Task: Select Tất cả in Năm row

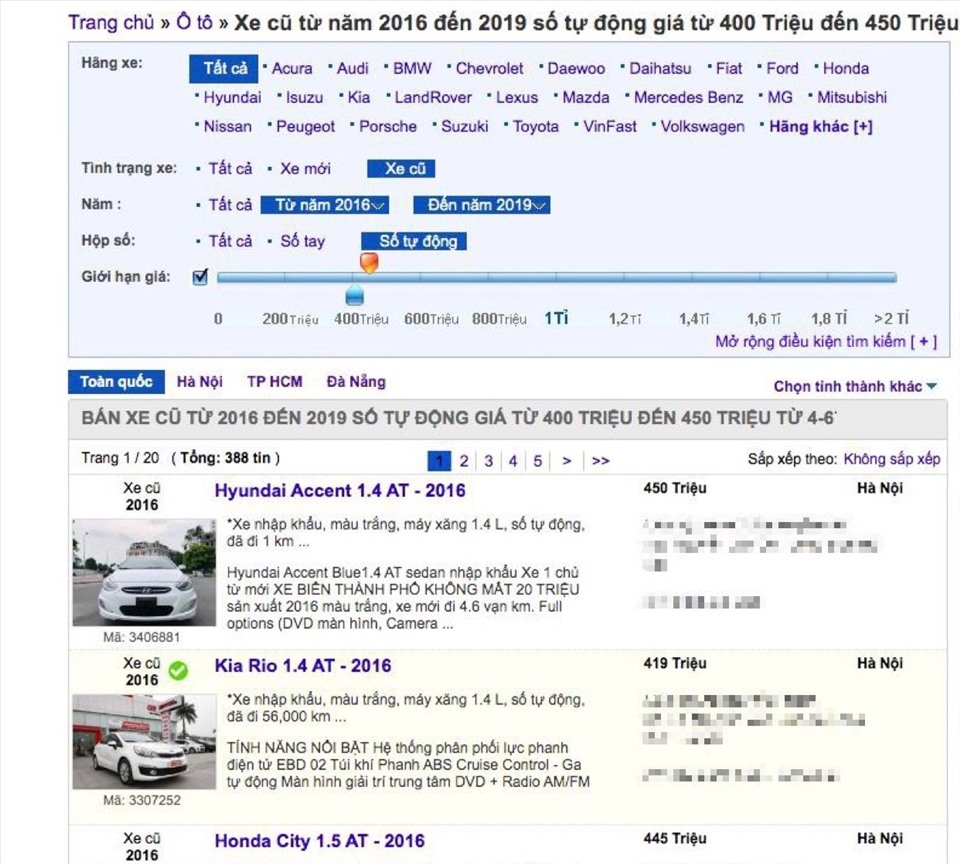Action: pos(230,205)
